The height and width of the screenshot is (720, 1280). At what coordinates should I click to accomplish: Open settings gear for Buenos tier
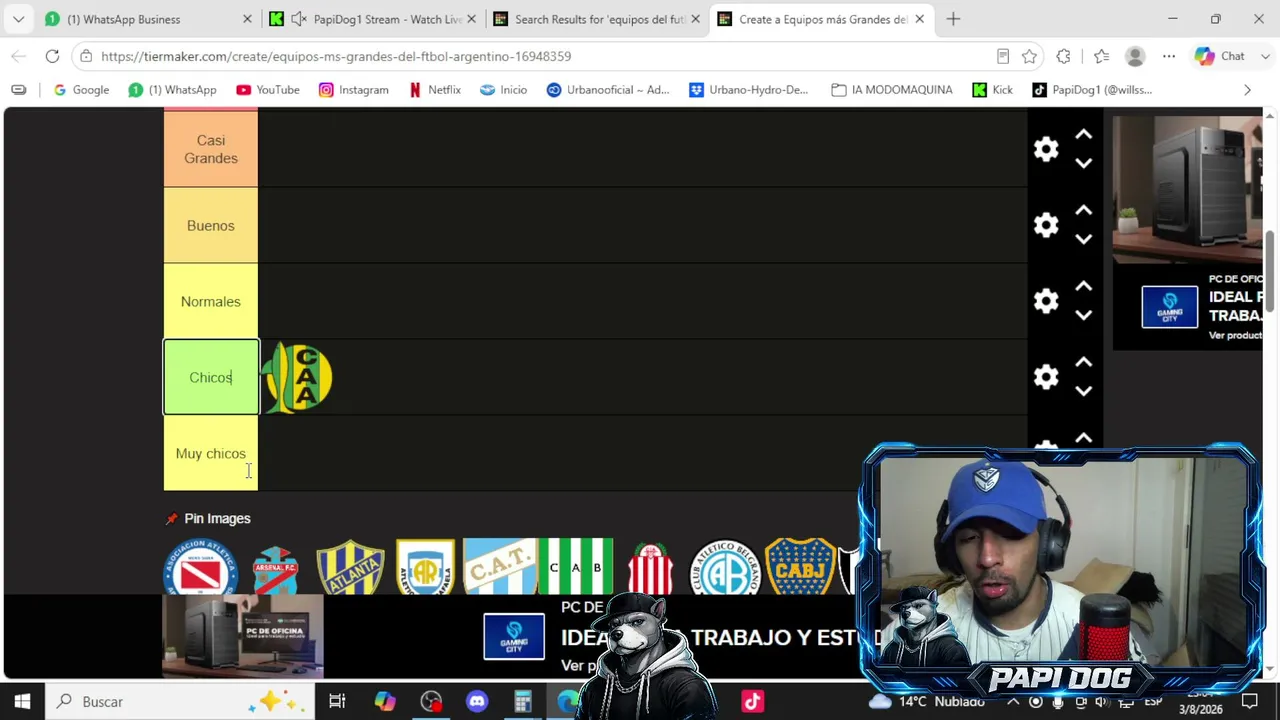(1046, 225)
